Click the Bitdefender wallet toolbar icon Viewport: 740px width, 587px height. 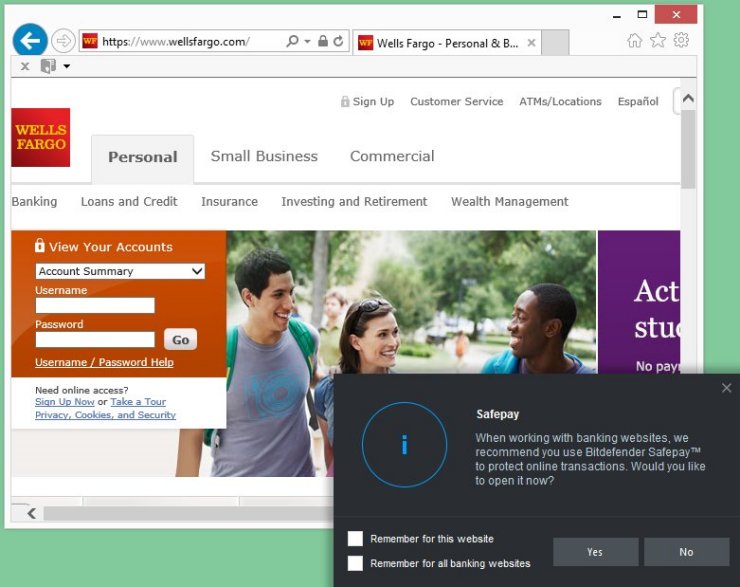pyautogui.click(x=48, y=66)
